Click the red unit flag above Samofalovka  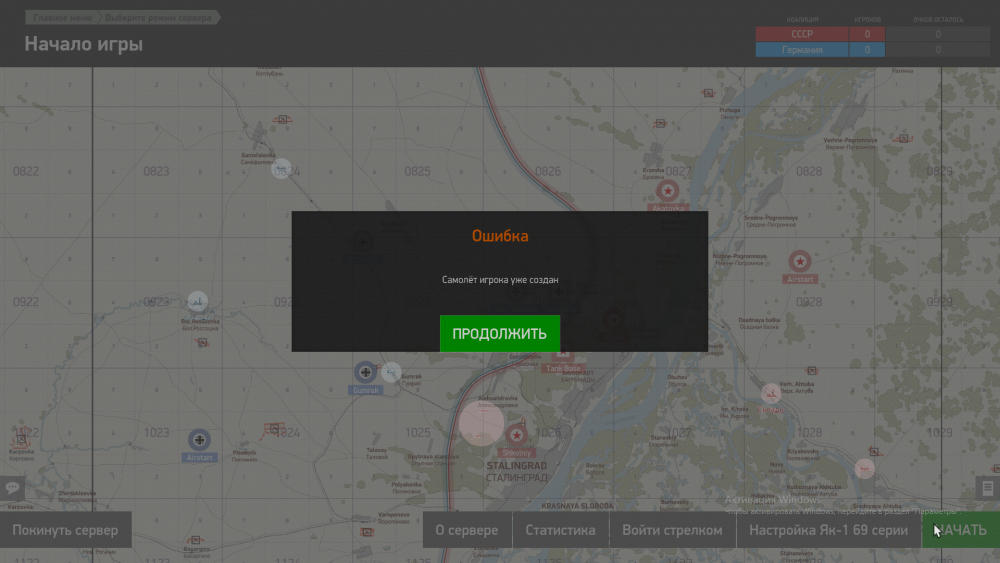point(282,119)
